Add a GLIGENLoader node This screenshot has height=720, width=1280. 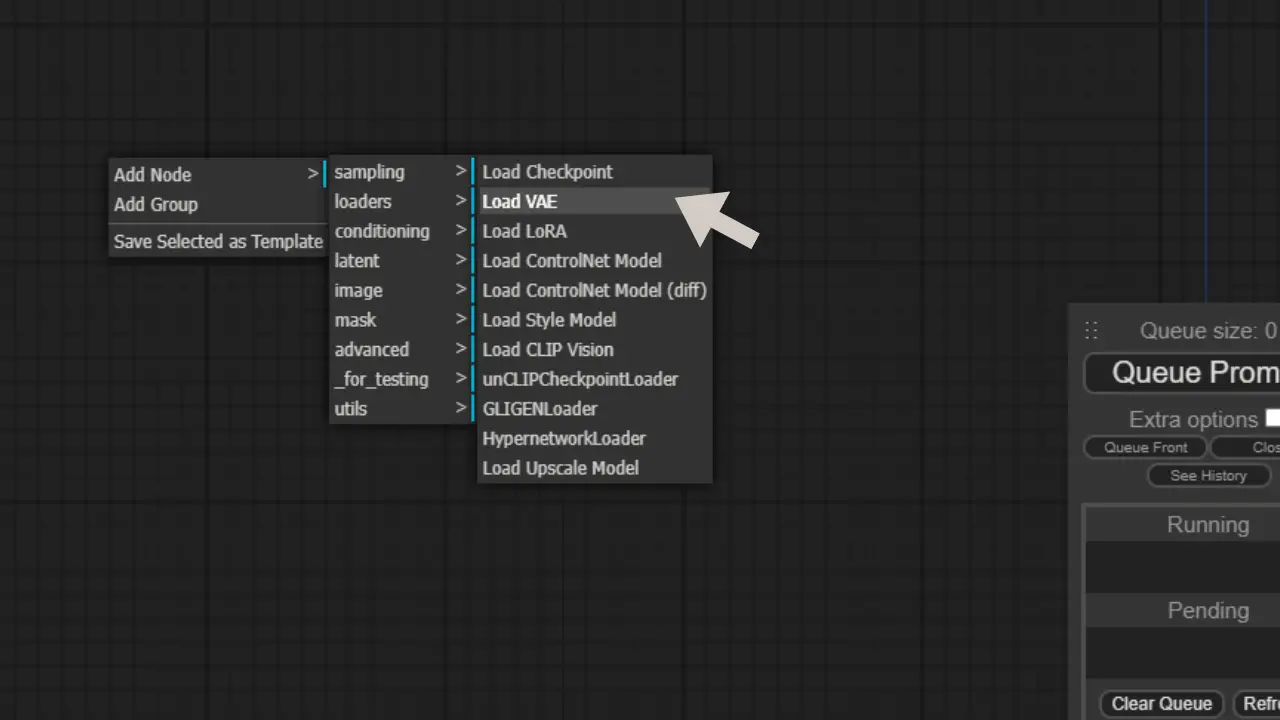(595, 409)
